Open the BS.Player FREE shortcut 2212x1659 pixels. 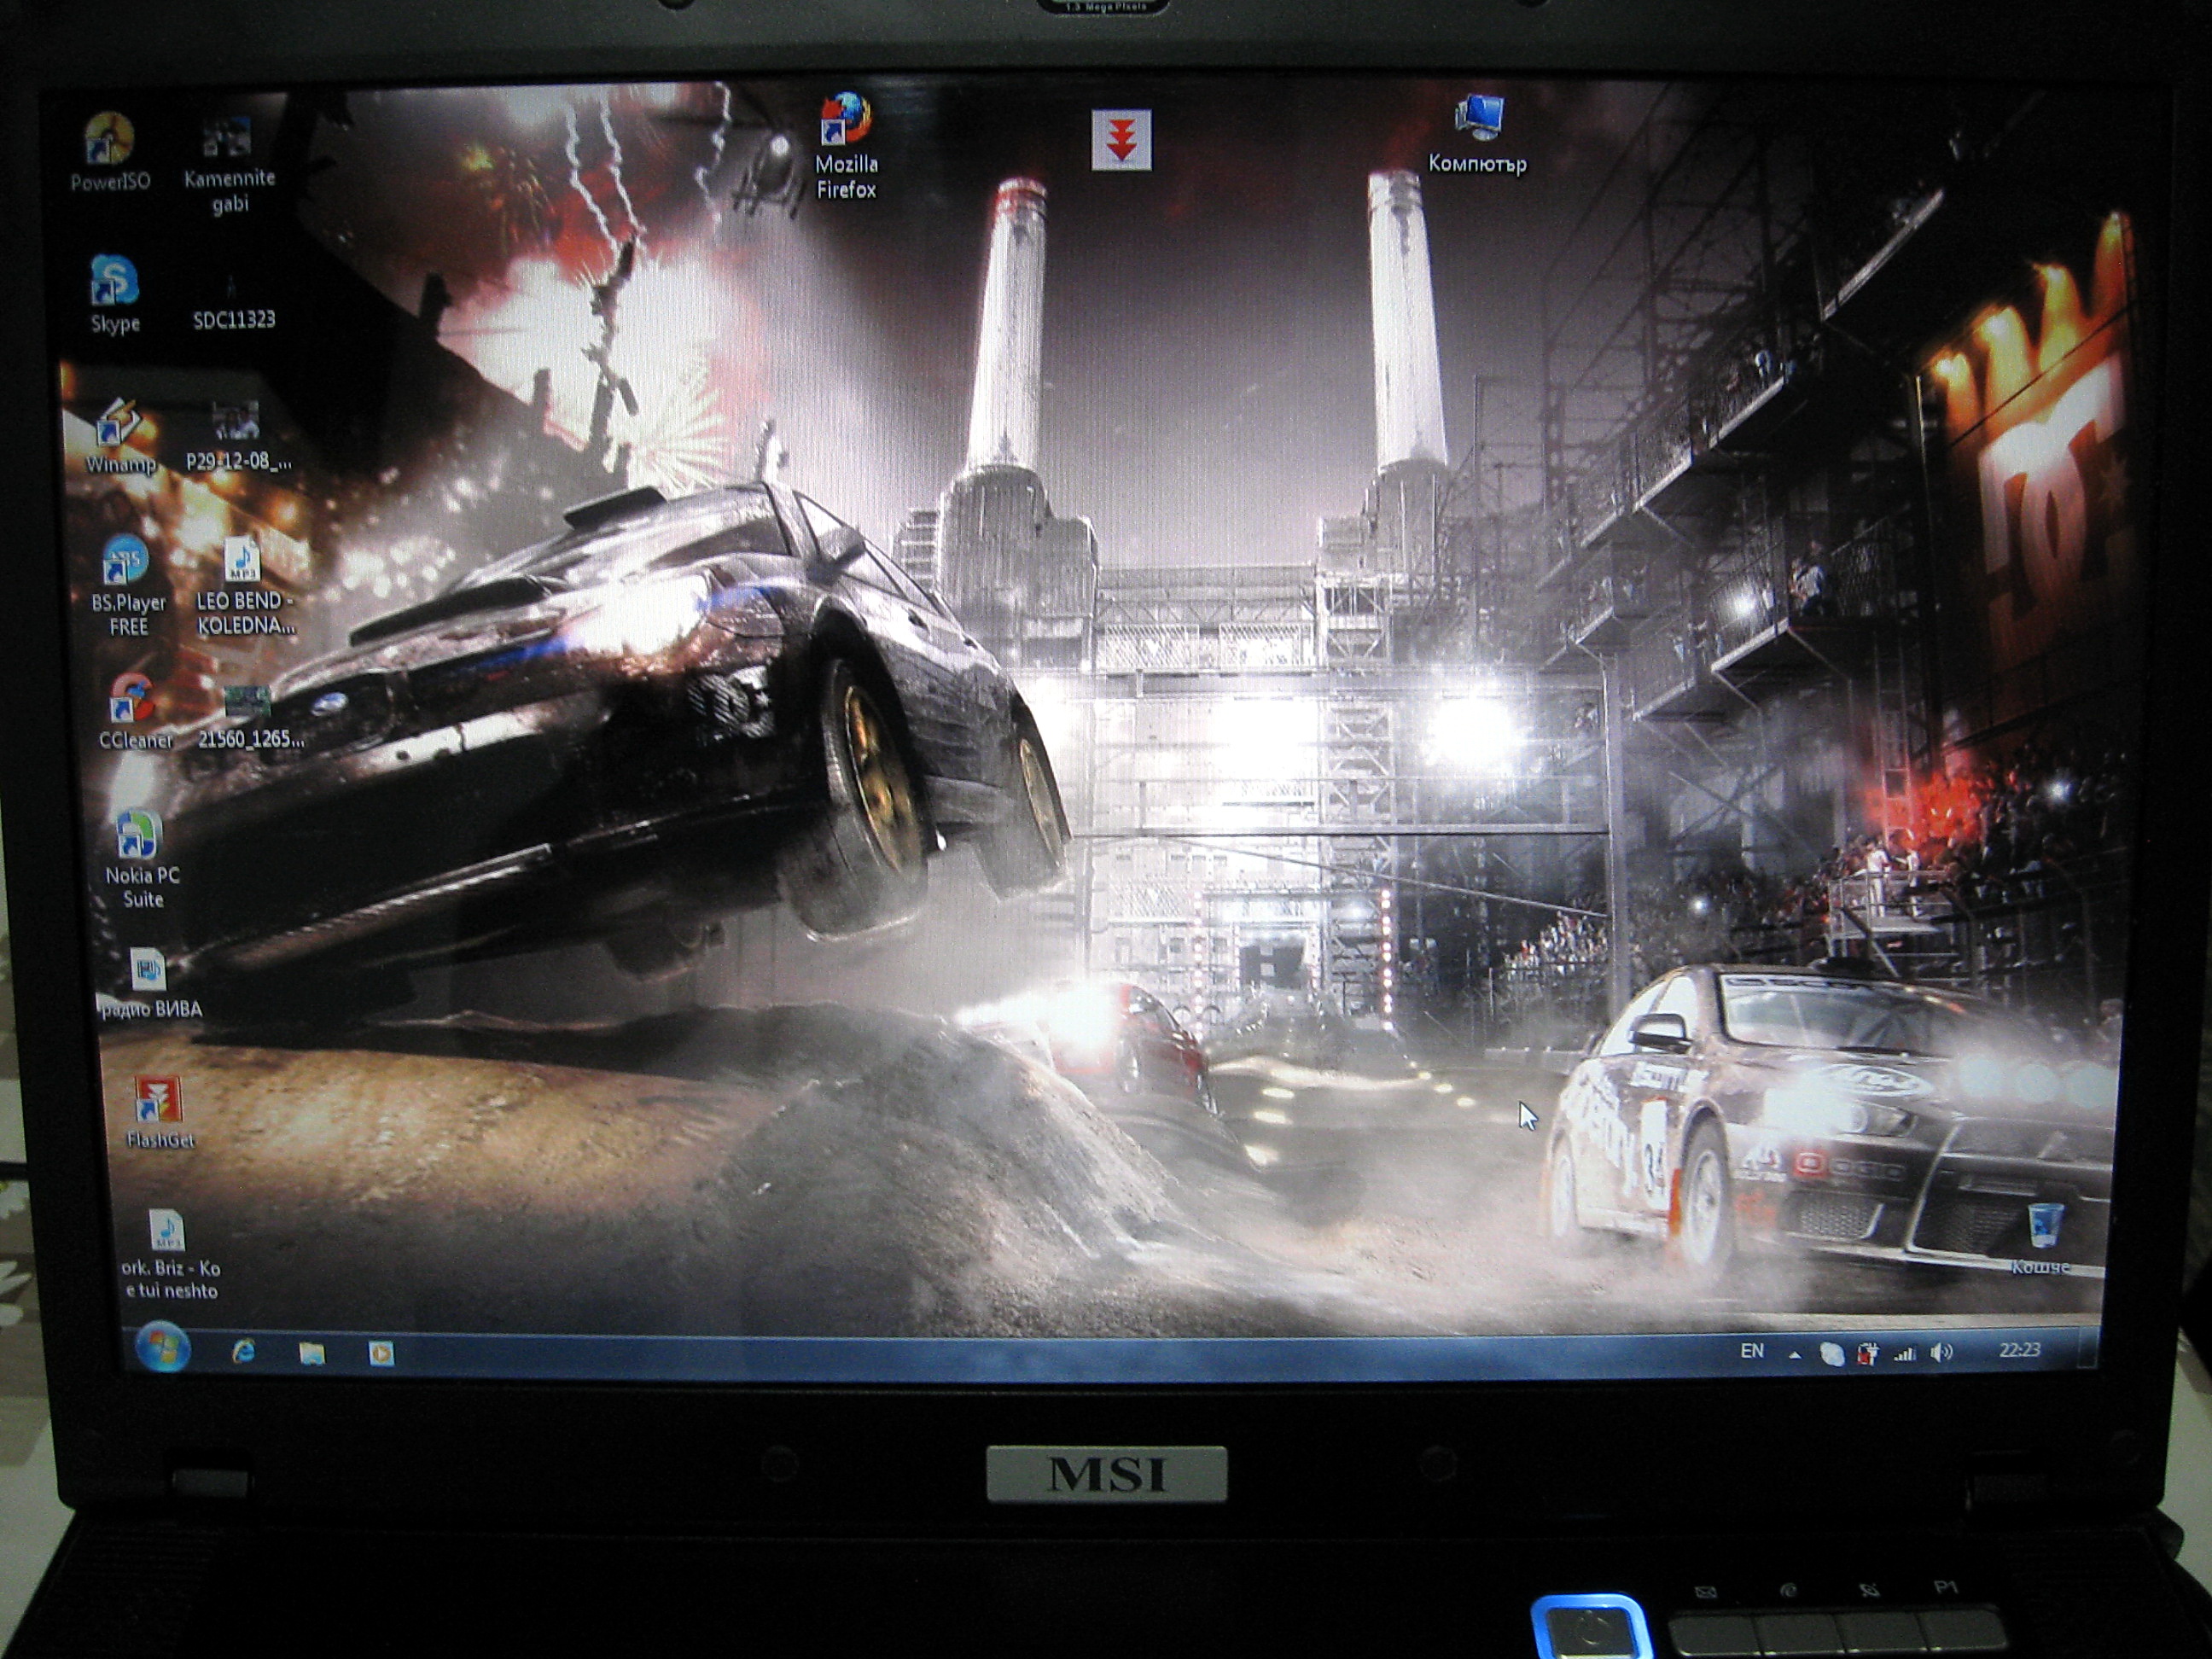click(x=128, y=587)
